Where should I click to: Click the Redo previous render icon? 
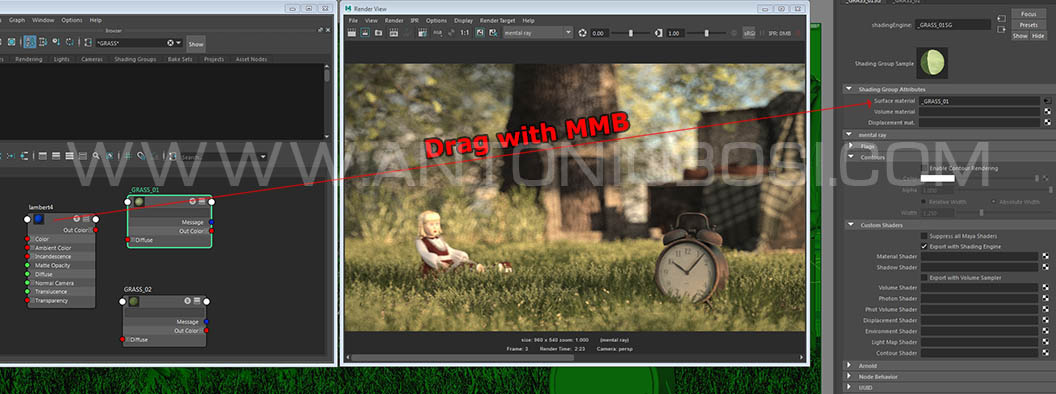[353, 33]
